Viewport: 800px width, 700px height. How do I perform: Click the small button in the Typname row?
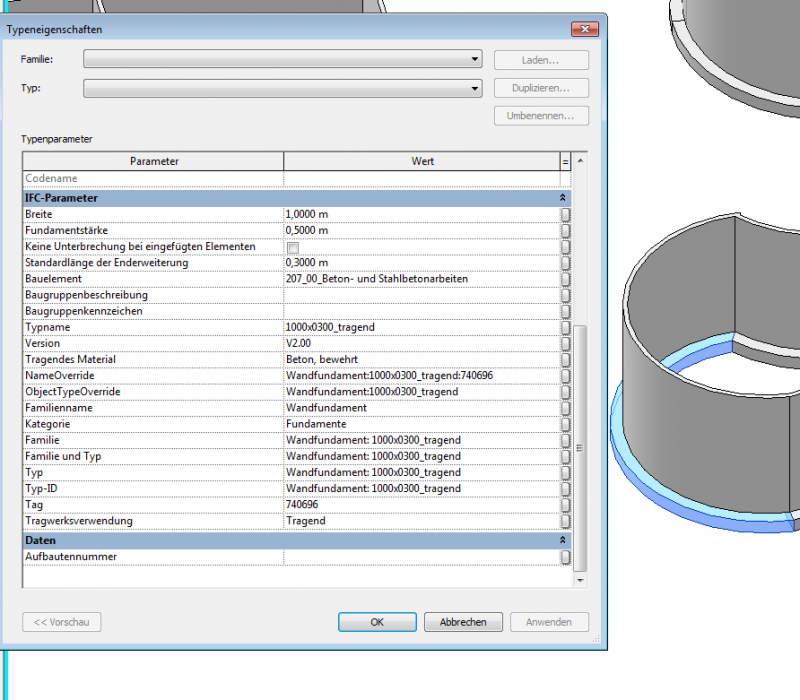pos(565,327)
